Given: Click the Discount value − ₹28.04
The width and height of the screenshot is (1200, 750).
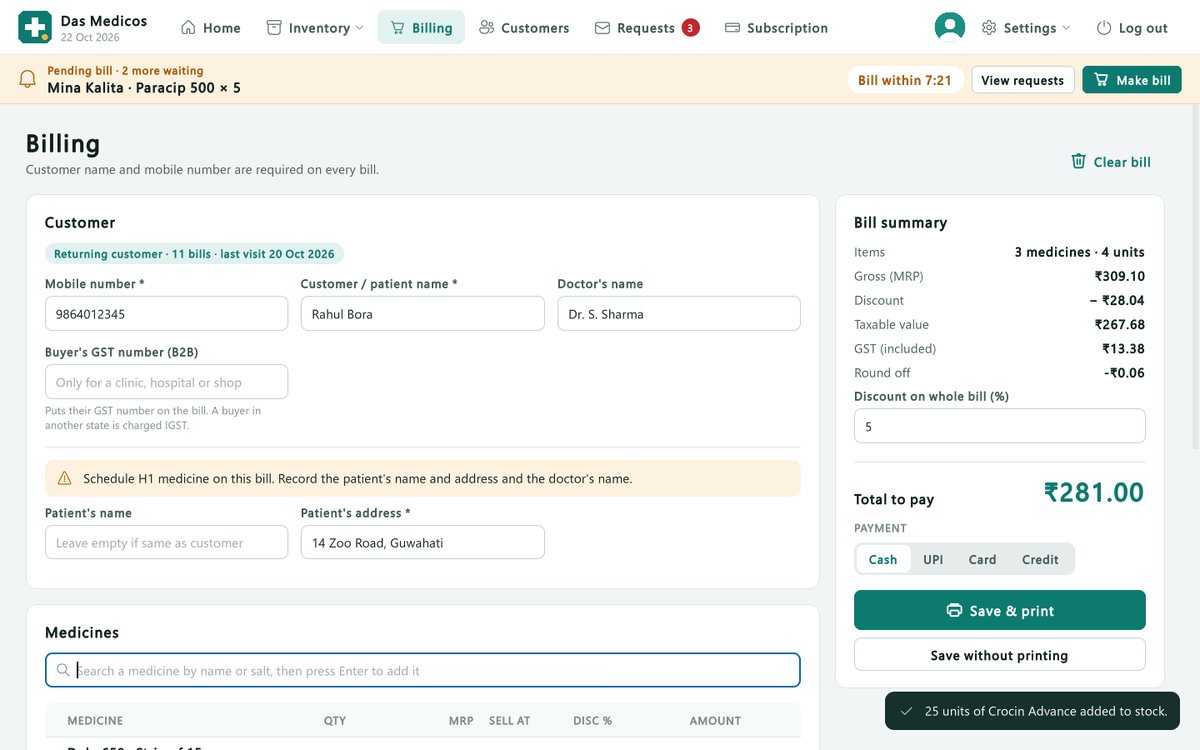Looking at the screenshot, I should 1117,300.
